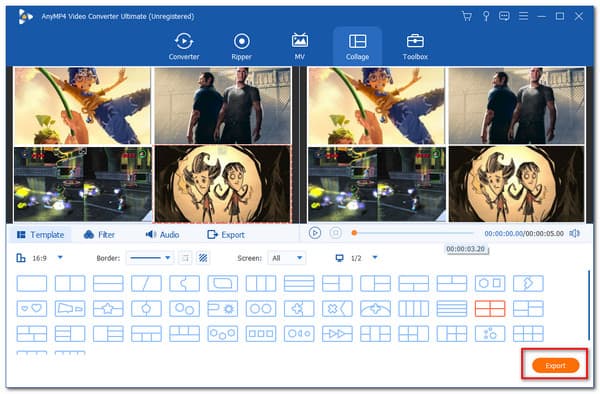
Task: Open the Filter tab
Action: (99, 234)
